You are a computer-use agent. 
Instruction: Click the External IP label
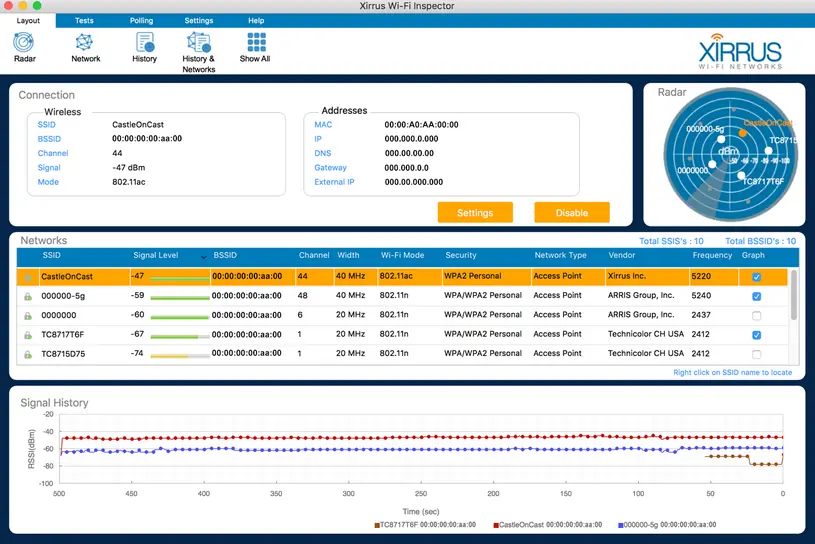pos(334,182)
